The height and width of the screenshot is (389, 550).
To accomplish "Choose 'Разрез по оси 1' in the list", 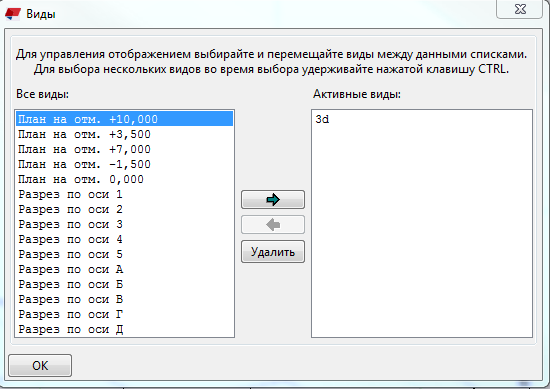I will pos(125,194).
